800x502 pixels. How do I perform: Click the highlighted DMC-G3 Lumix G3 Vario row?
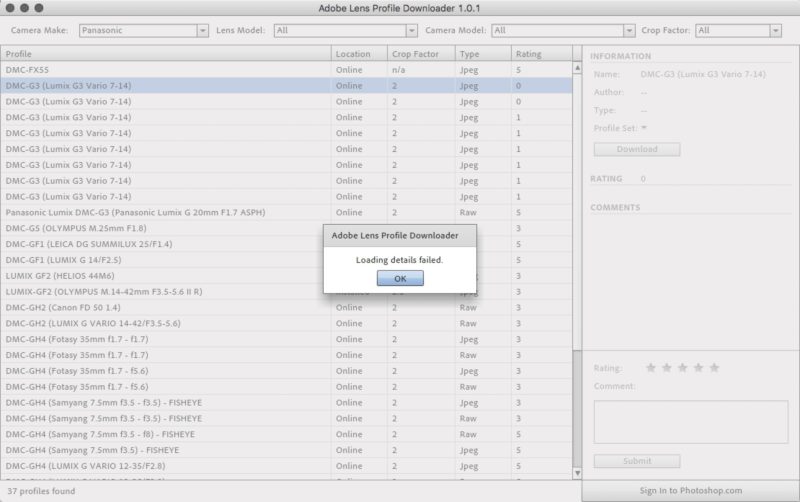click(286, 86)
